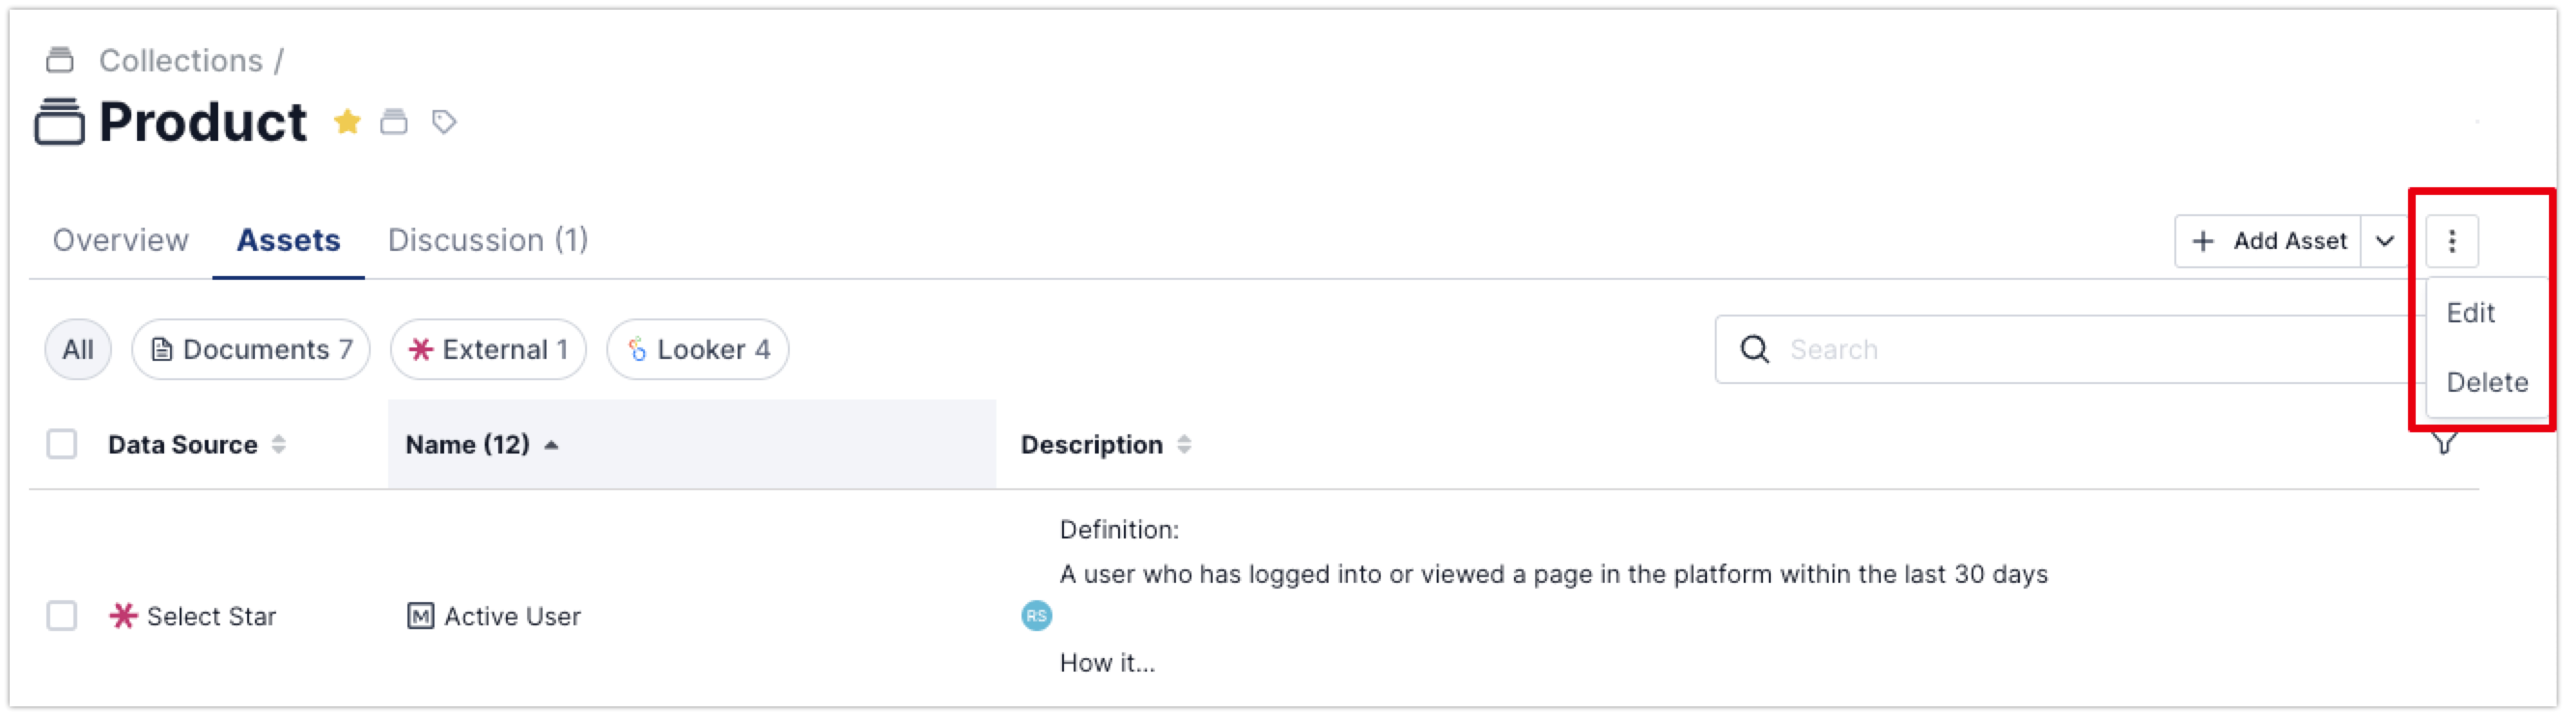Screen dimensions: 2576x716
Task: Open the three-dot more options menu
Action: (x=2451, y=241)
